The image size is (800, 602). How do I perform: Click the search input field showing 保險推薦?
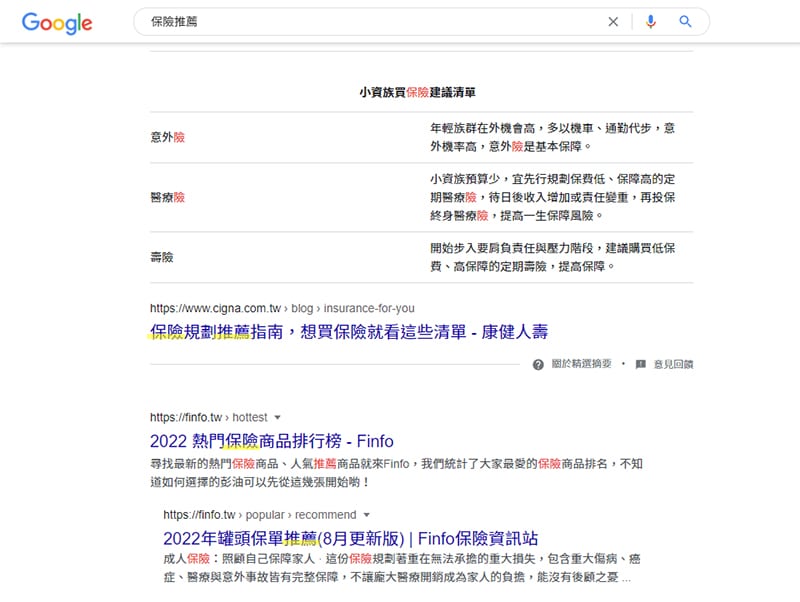(350, 21)
